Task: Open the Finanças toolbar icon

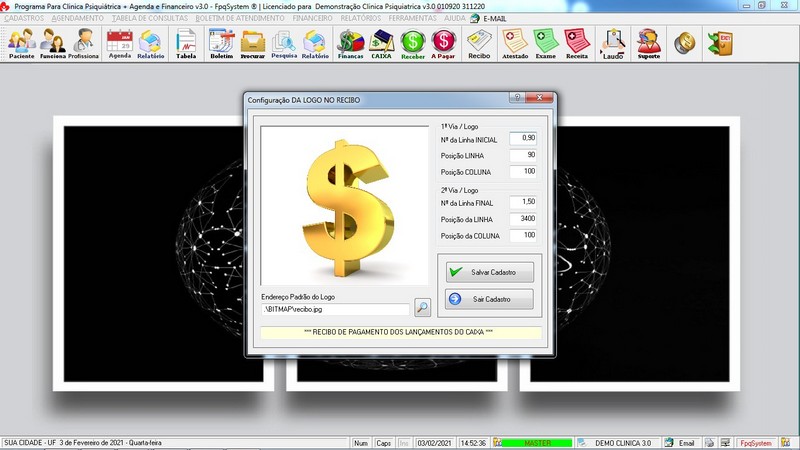Action: coord(351,44)
